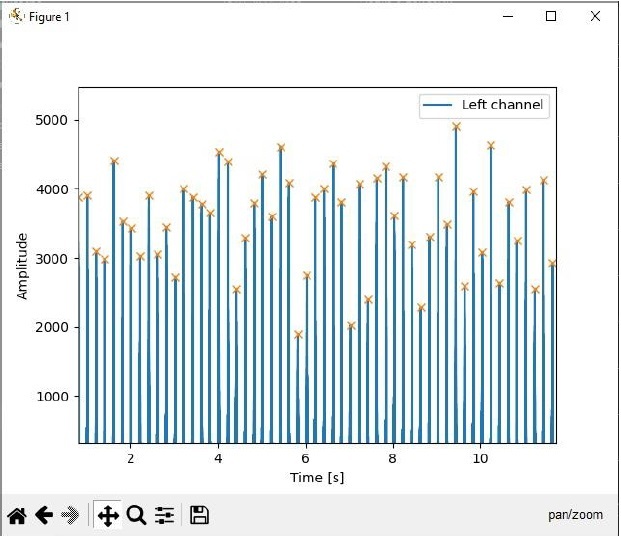Go forward to the next view

[x=71, y=516]
